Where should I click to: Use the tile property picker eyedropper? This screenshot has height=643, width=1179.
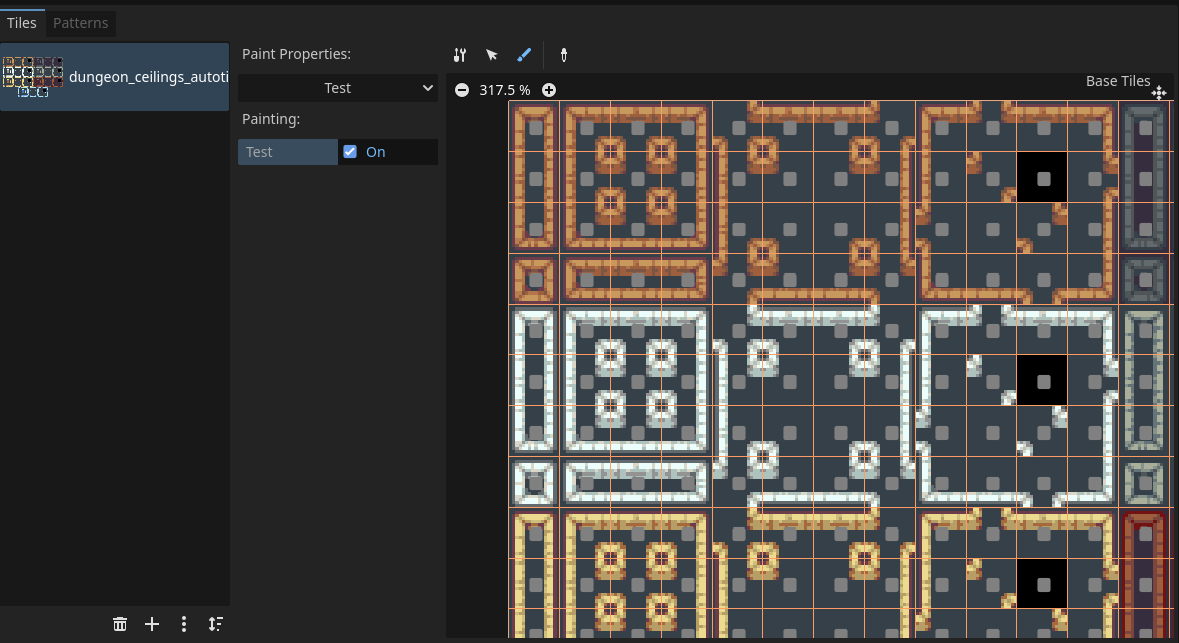click(563, 56)
